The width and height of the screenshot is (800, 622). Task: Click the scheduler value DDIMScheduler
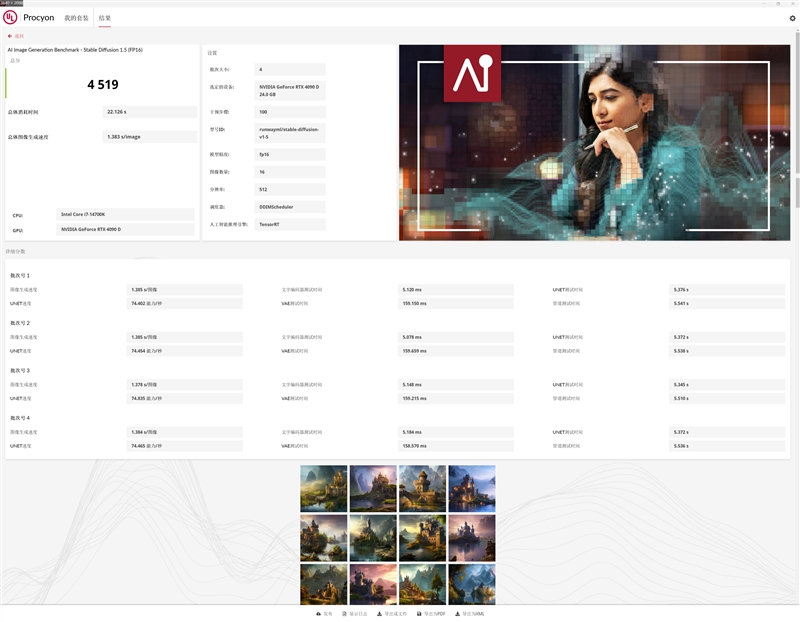290,207
